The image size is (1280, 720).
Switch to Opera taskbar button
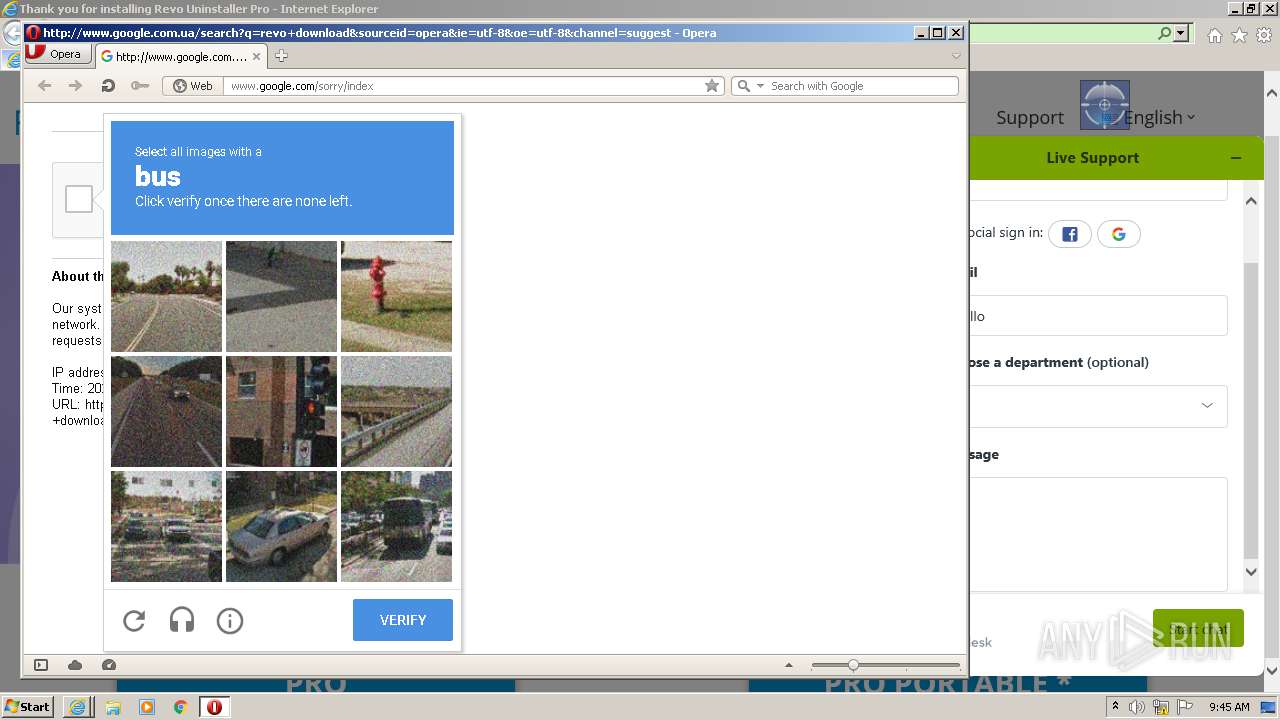click(214, 707)
